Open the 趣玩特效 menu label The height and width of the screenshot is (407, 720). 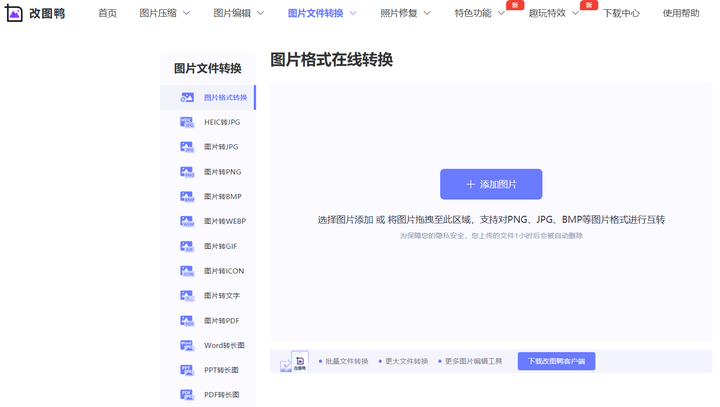coord(547,13)
